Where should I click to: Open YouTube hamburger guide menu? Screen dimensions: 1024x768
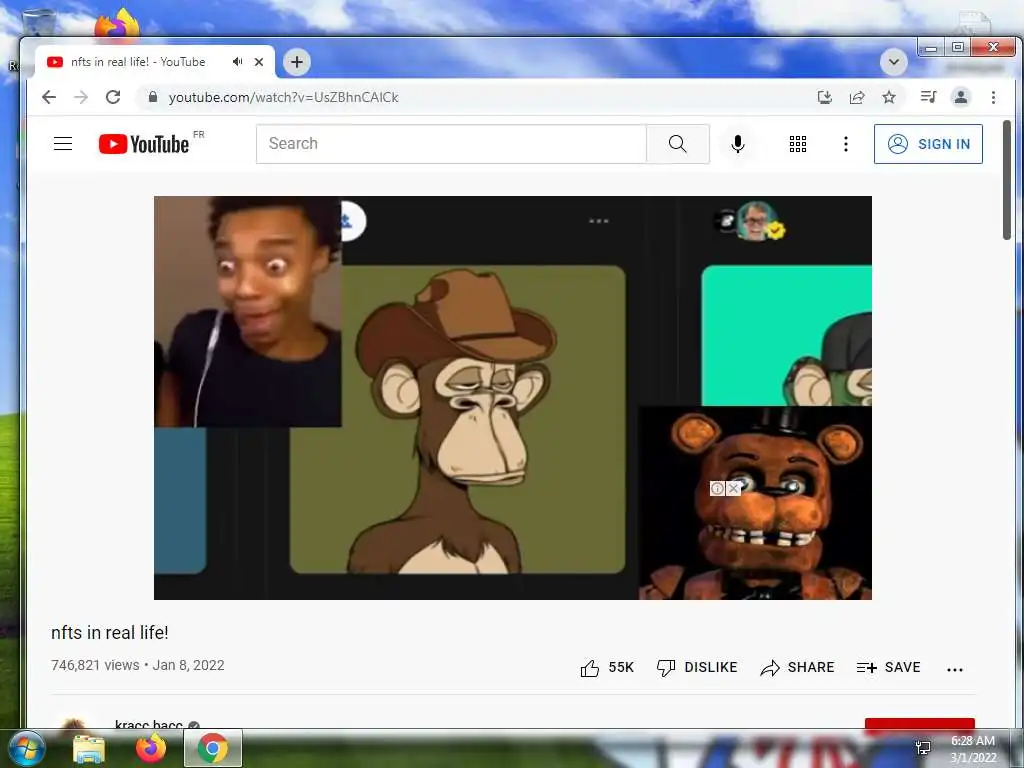[63, 144]
